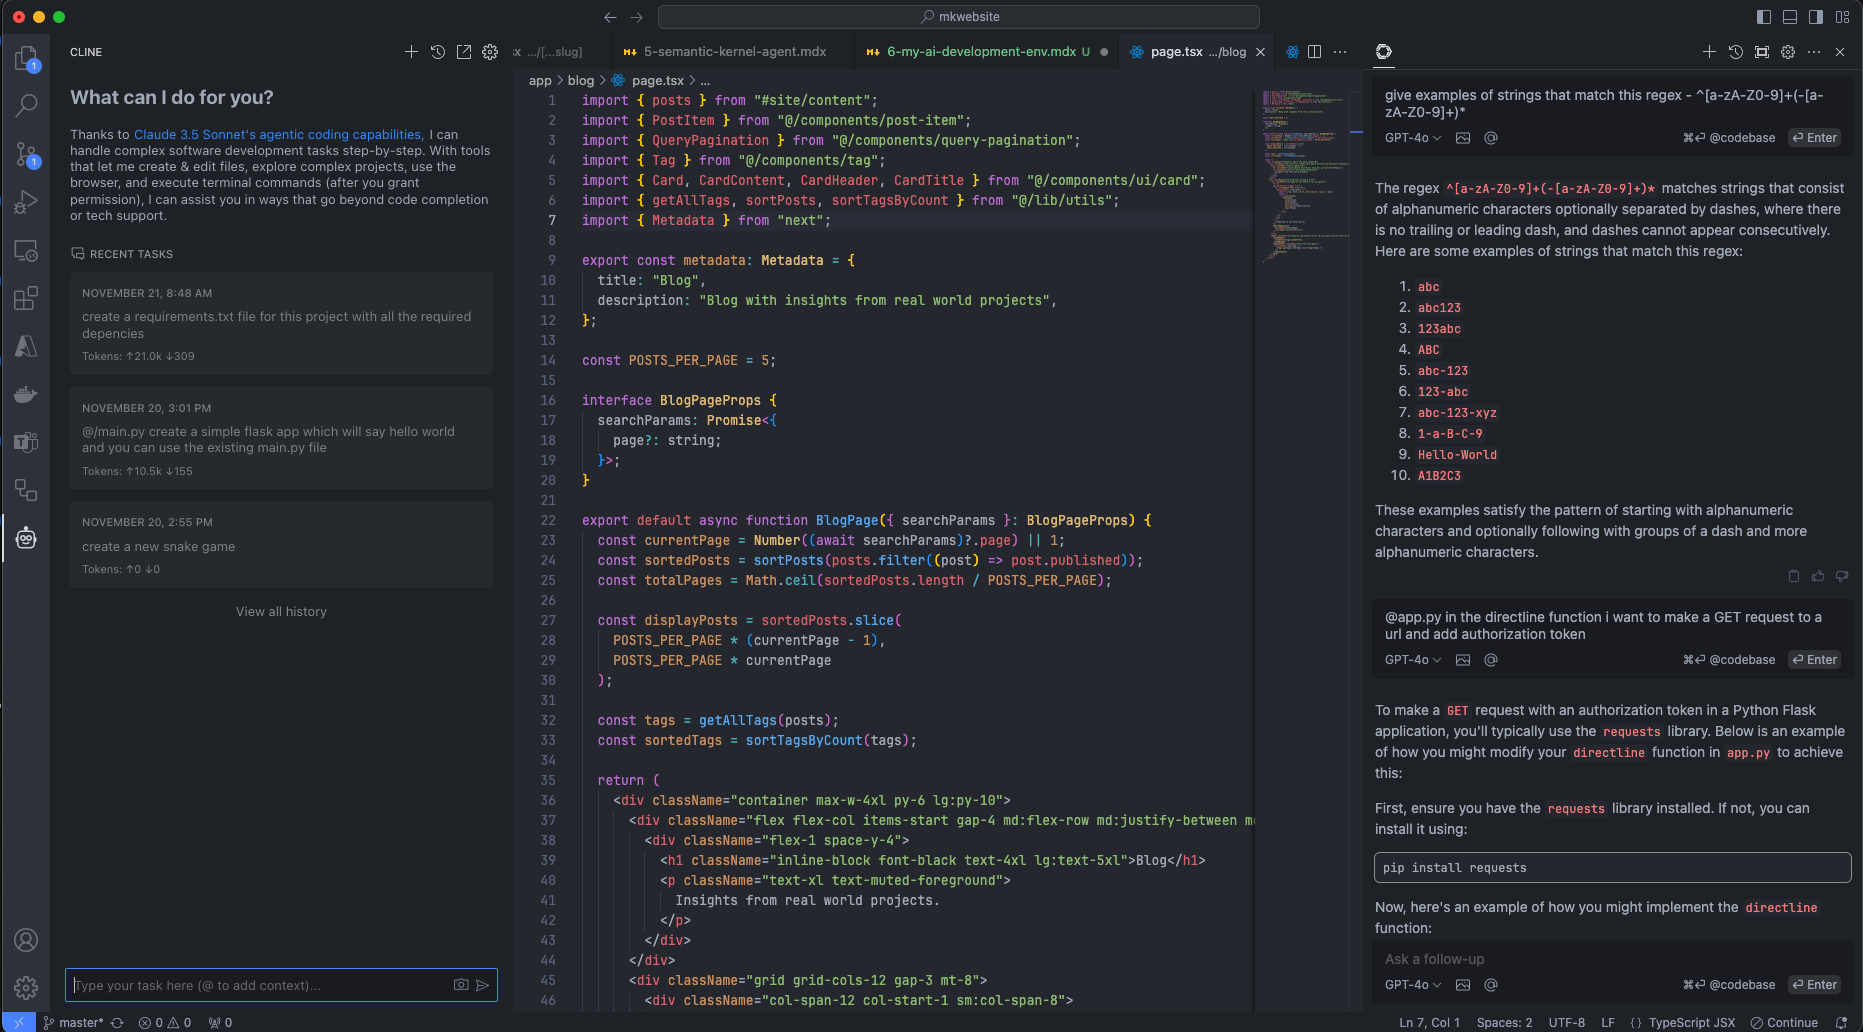
Task: Start a new Continue session with plus icon
Action: [x=1709, y=52]
